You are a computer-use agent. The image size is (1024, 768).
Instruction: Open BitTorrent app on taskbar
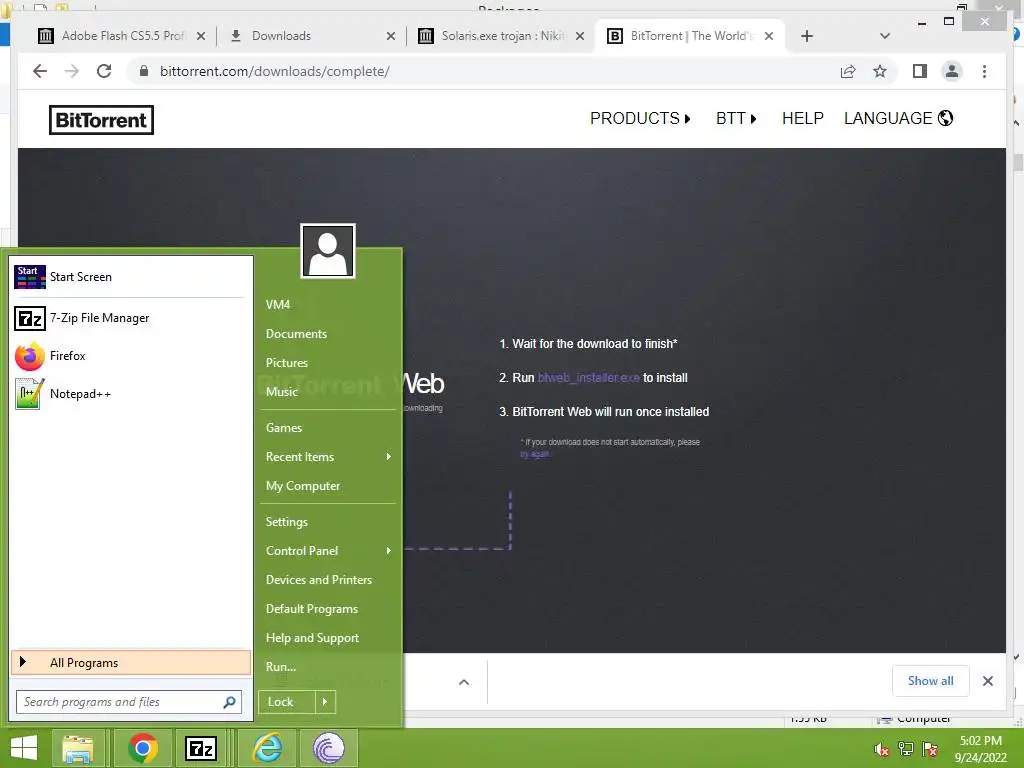coord(328,748)
